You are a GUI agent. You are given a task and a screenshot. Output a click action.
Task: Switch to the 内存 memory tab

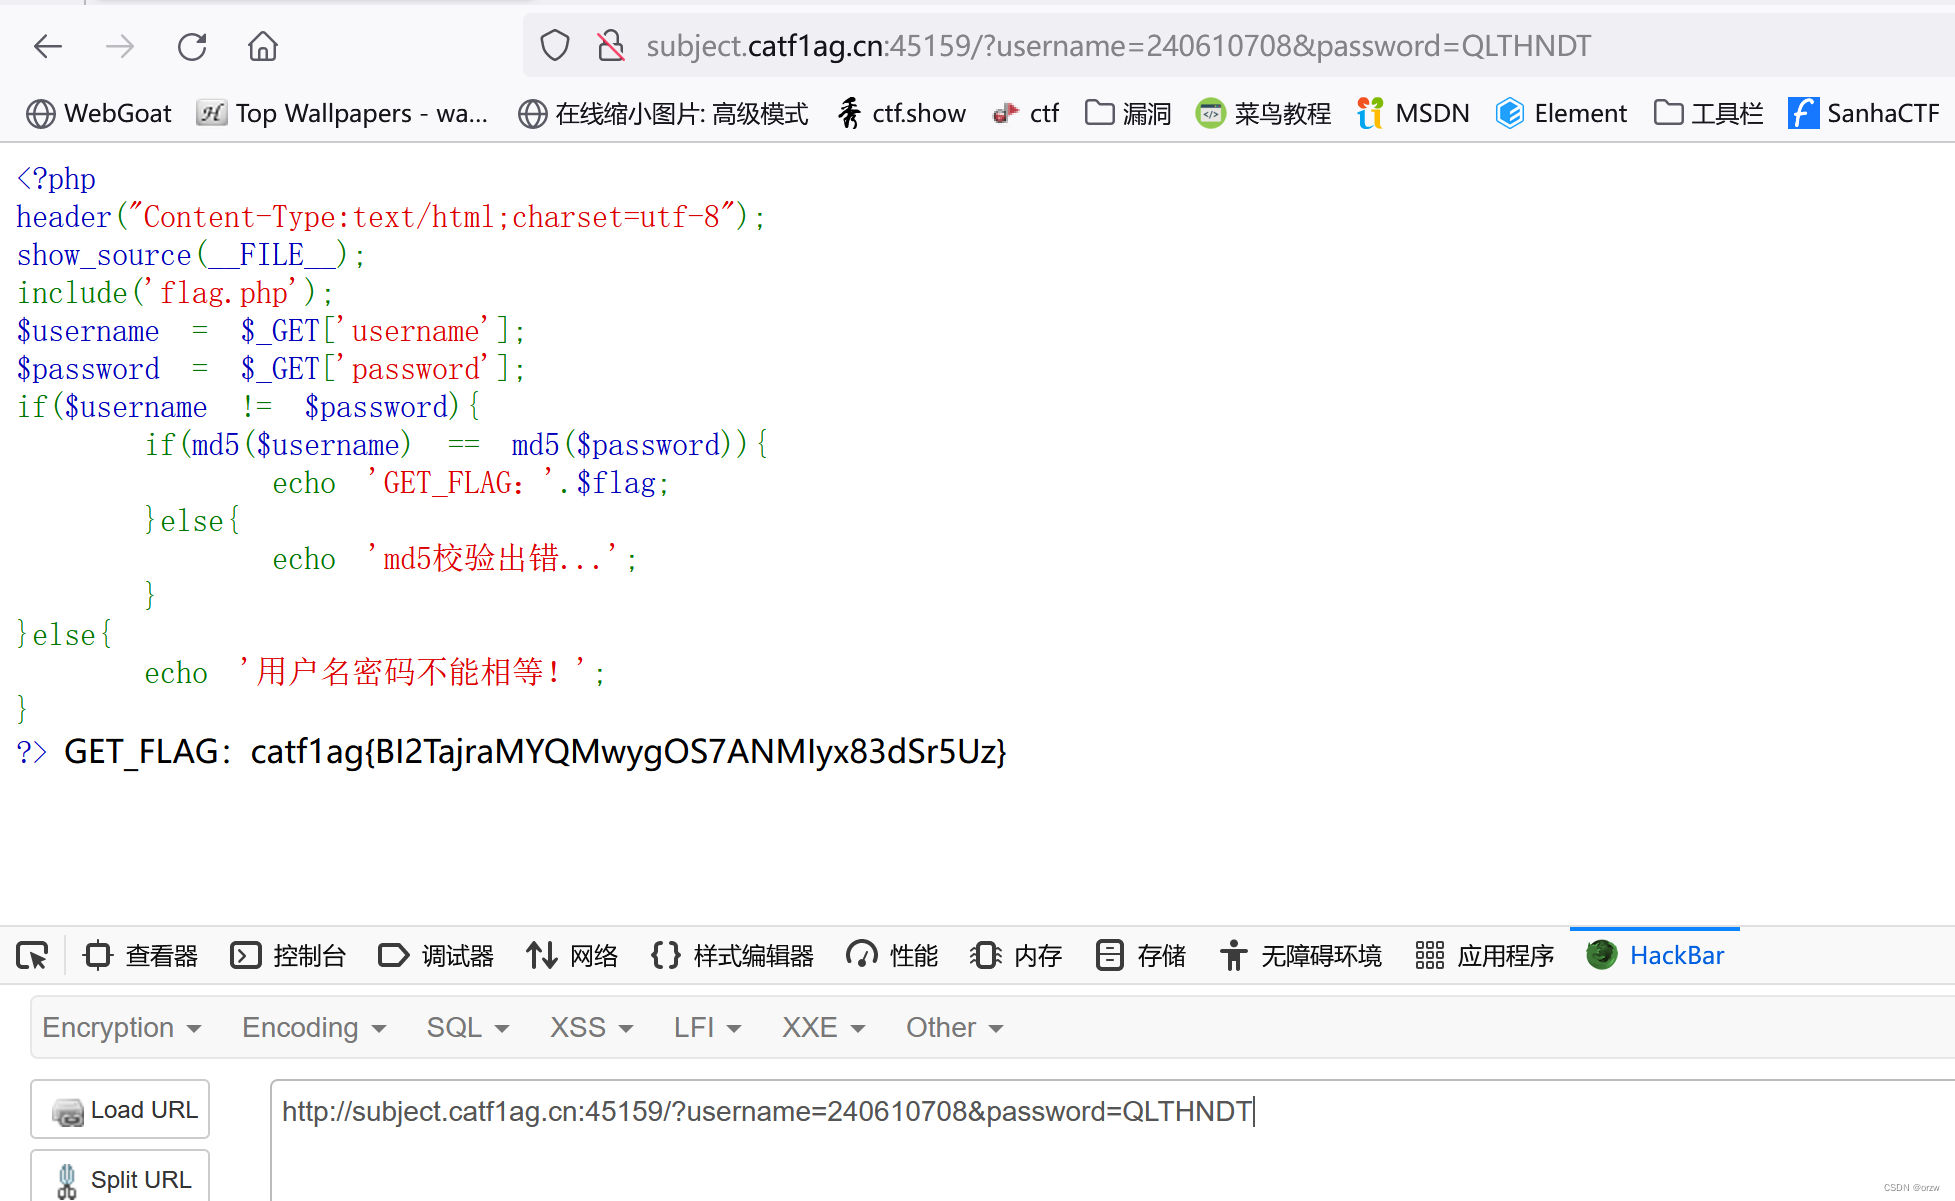(x=1016, y=956)
